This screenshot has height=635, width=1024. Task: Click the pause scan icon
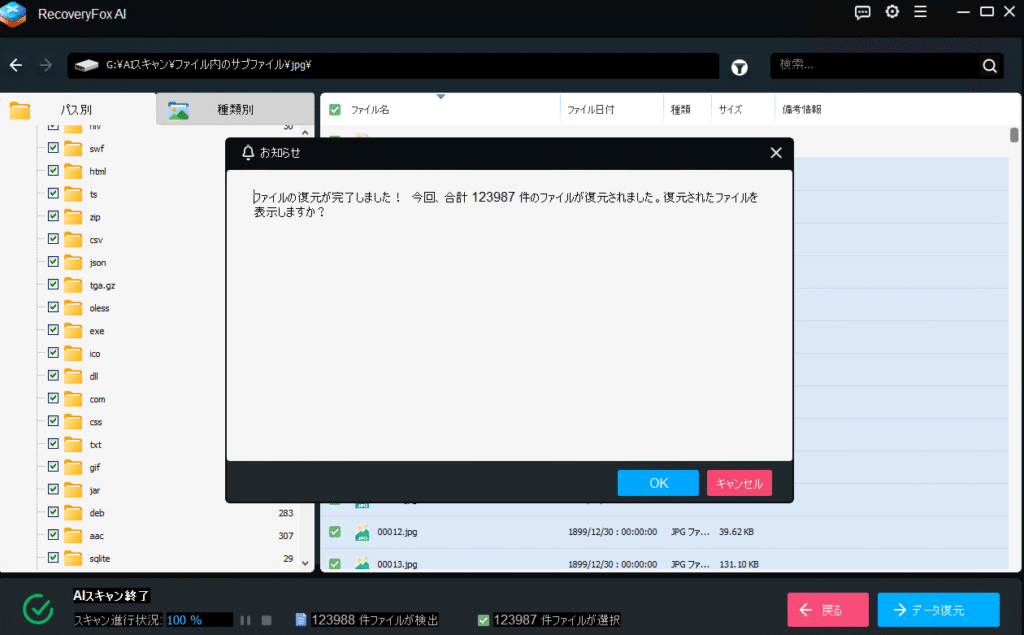click(245, 620)
